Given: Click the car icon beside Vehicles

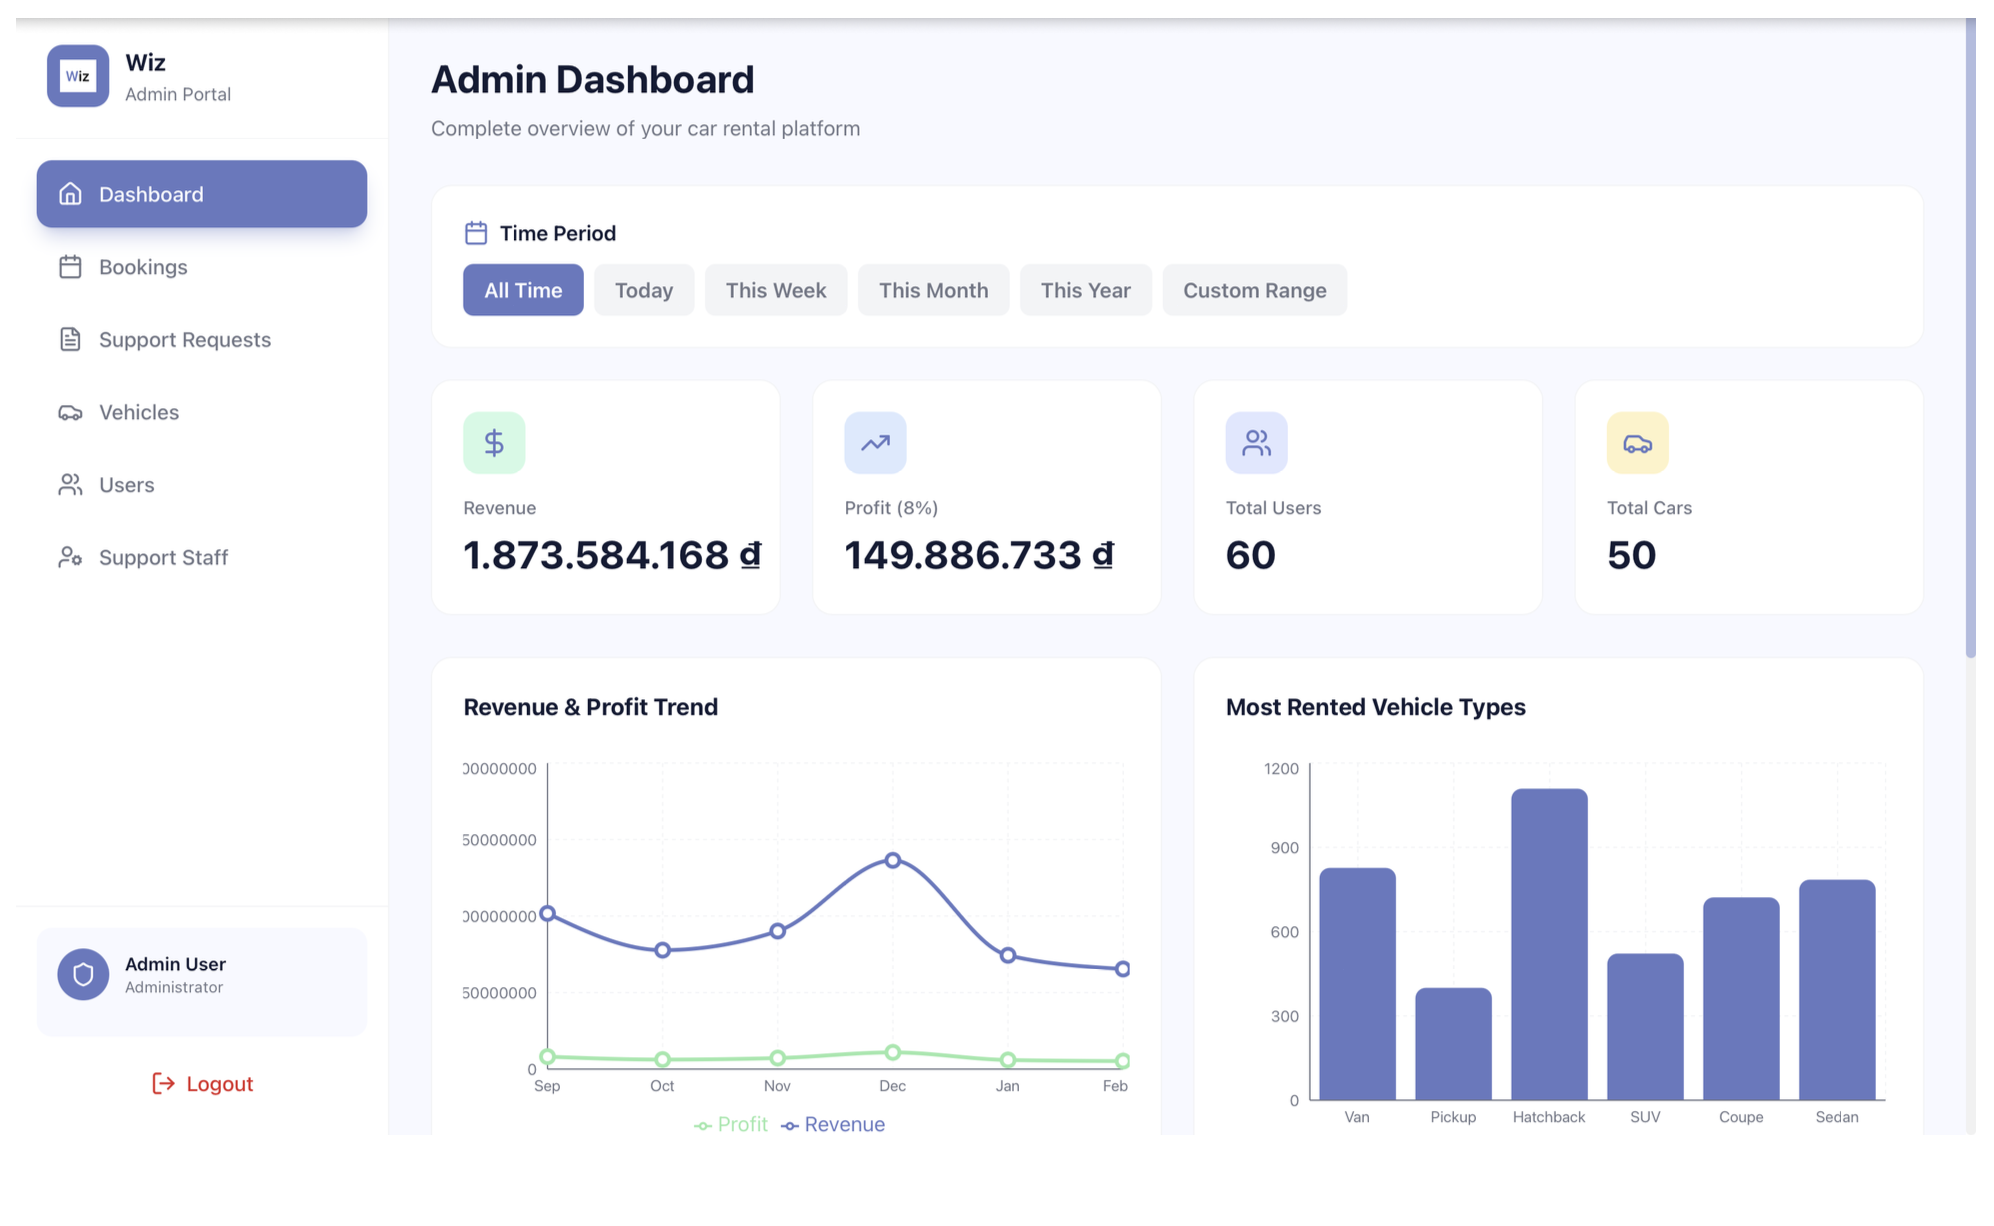Looking at the screenshot, I should click(x=70, y=412).
